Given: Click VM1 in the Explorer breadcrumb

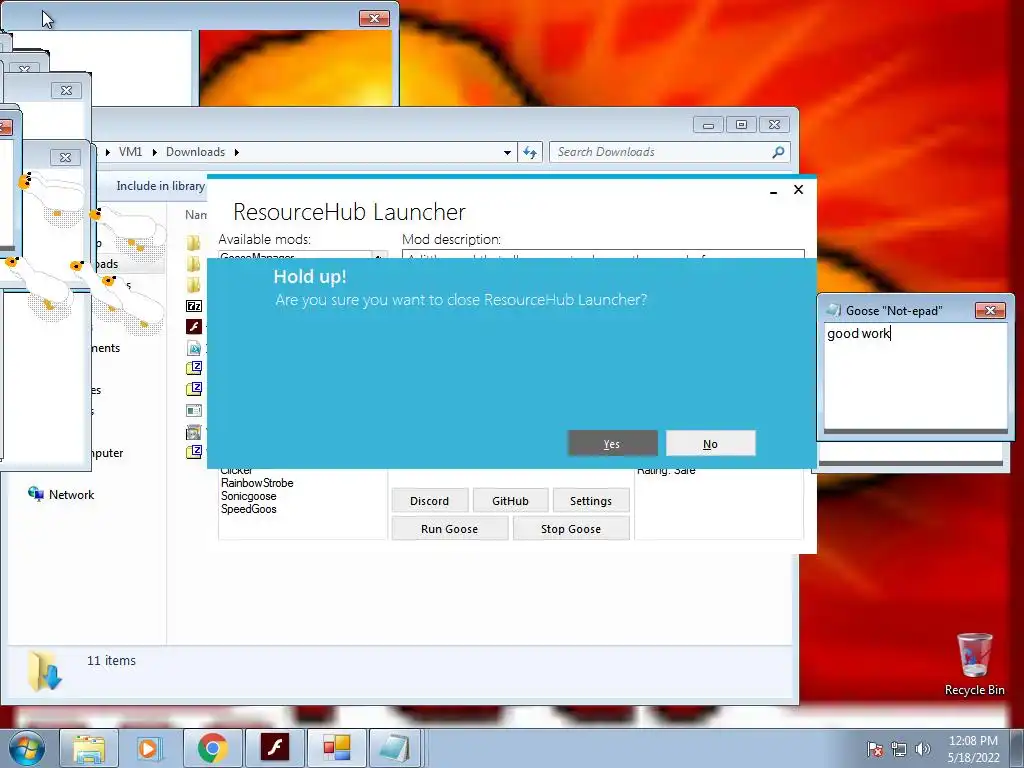Looking at the screenshot, I should tap(131, 152).
